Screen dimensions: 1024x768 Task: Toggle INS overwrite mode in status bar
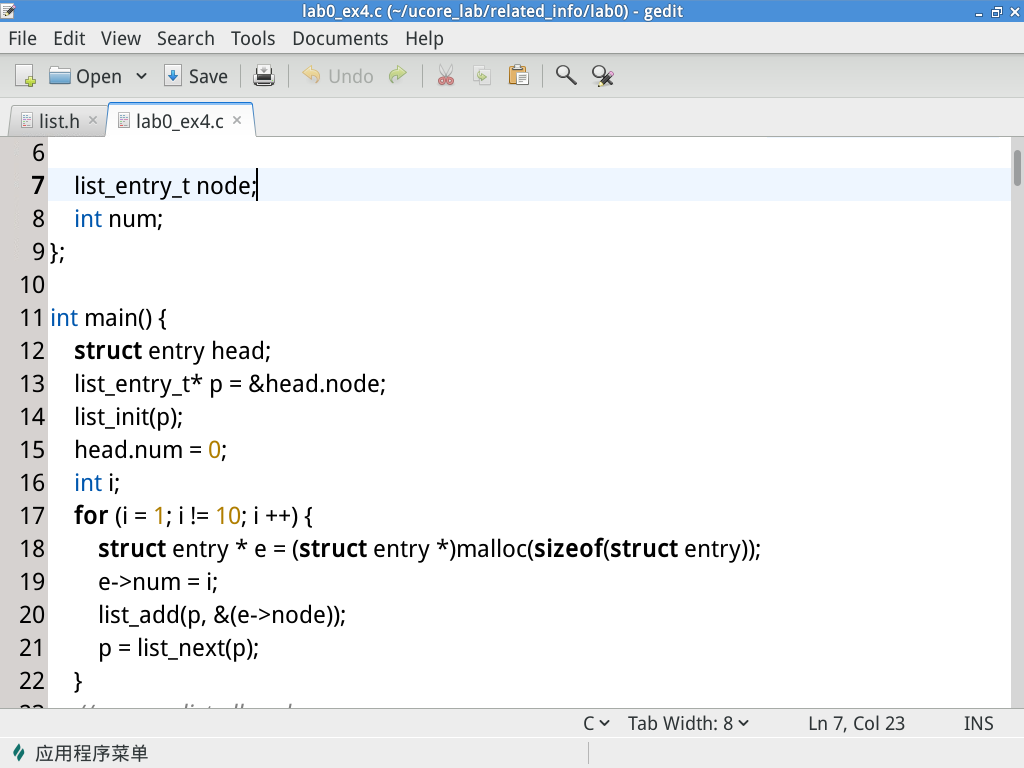tap(977, 722)
